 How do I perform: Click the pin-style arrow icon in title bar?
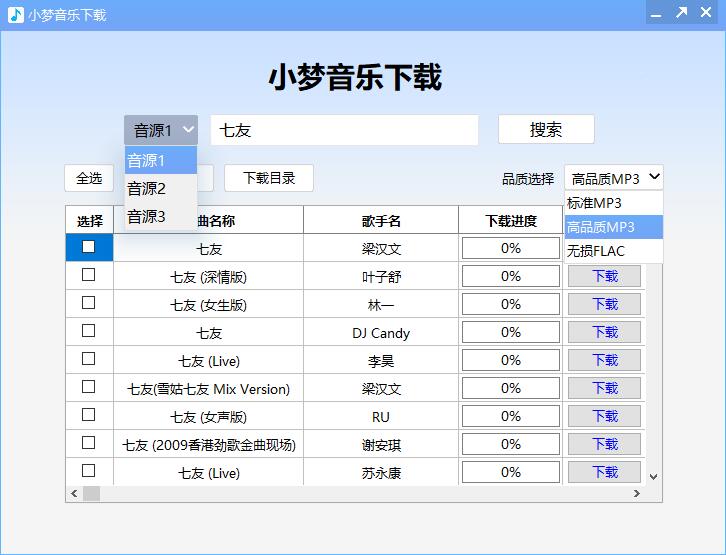click(681, 13)
